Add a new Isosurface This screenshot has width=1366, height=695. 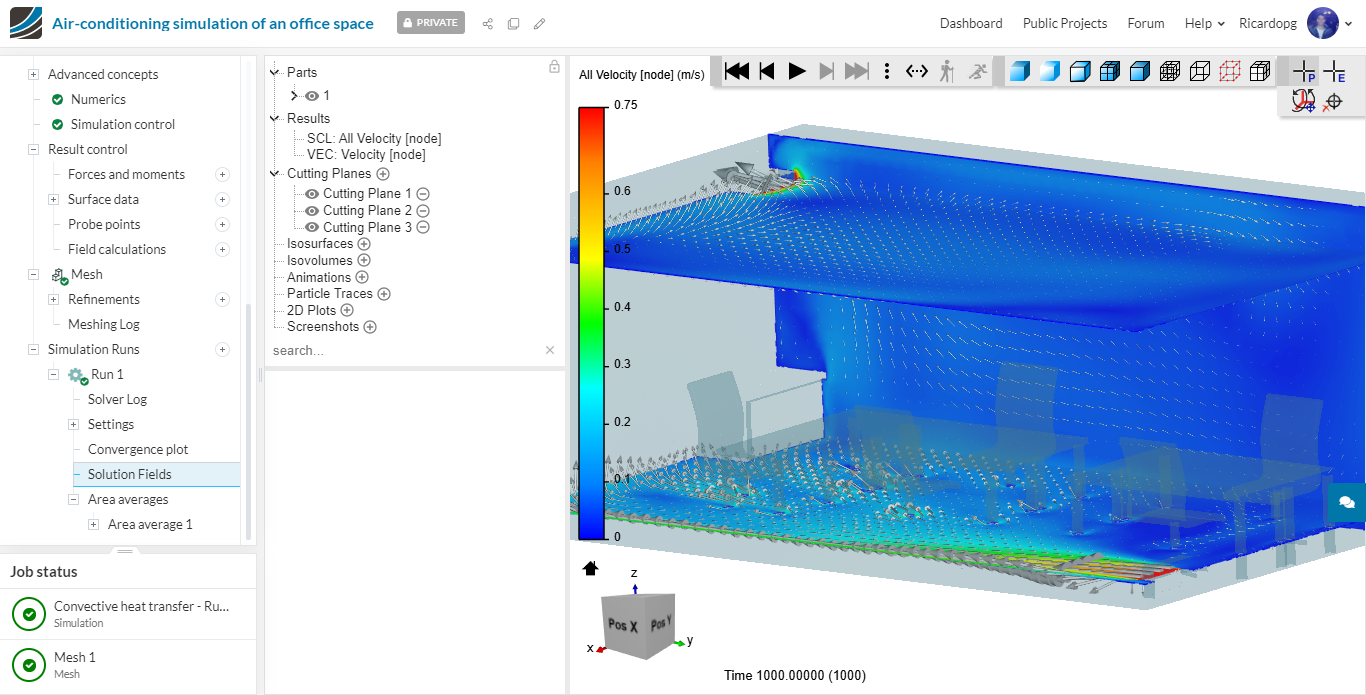point(364,244)
